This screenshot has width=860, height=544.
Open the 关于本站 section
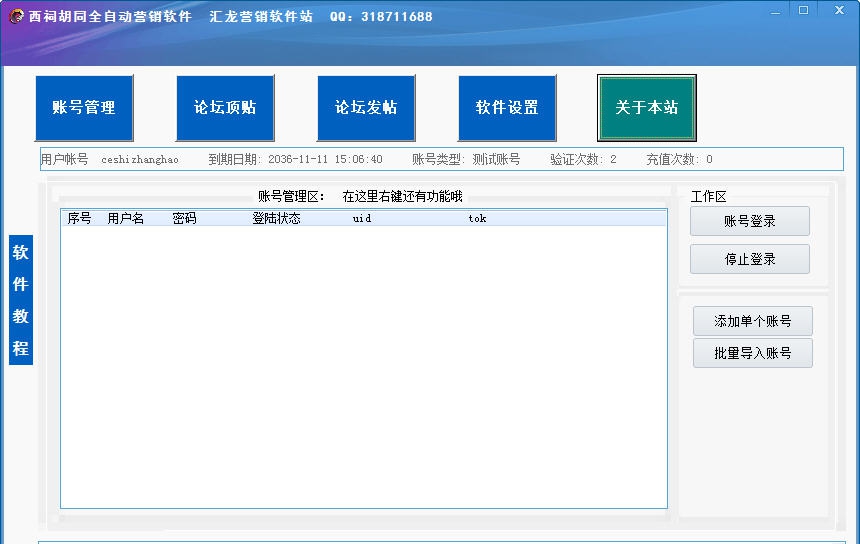click(x=647, y=107)
